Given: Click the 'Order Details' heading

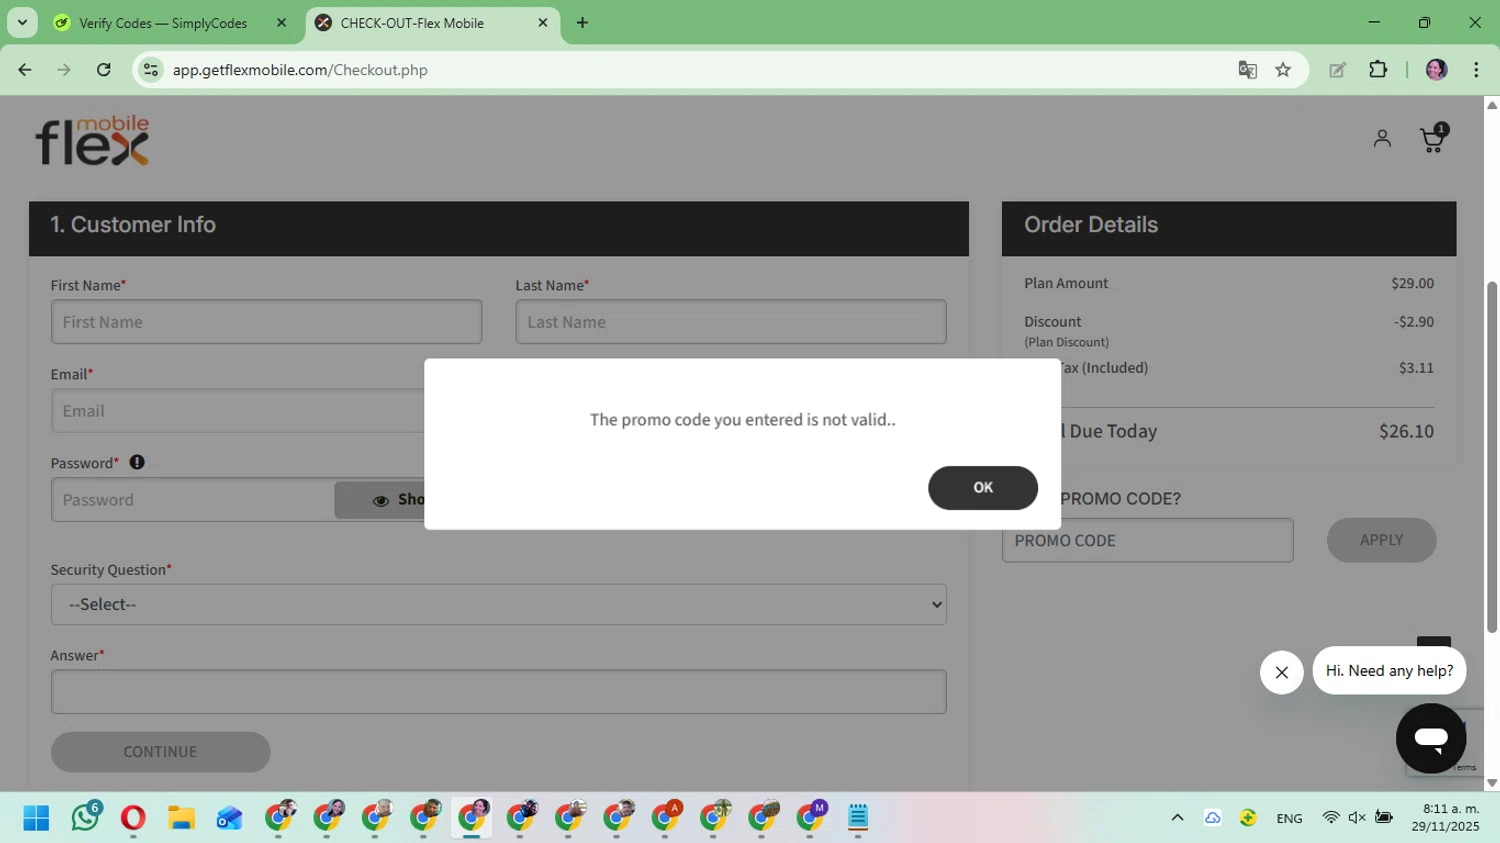Looking at the screenshot, I should 1091,225.
